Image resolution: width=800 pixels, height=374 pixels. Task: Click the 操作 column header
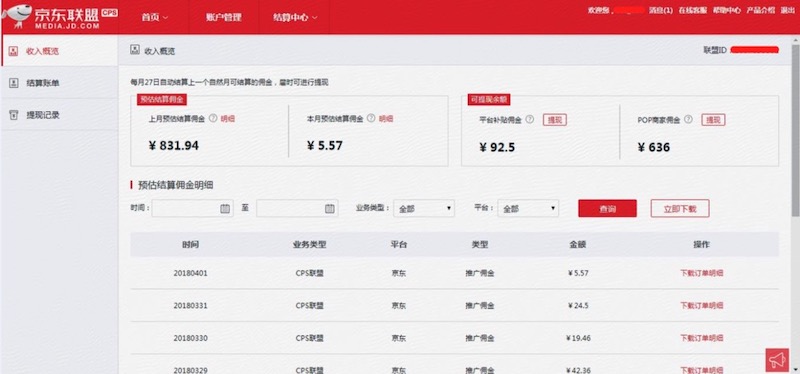click(702, 244)
